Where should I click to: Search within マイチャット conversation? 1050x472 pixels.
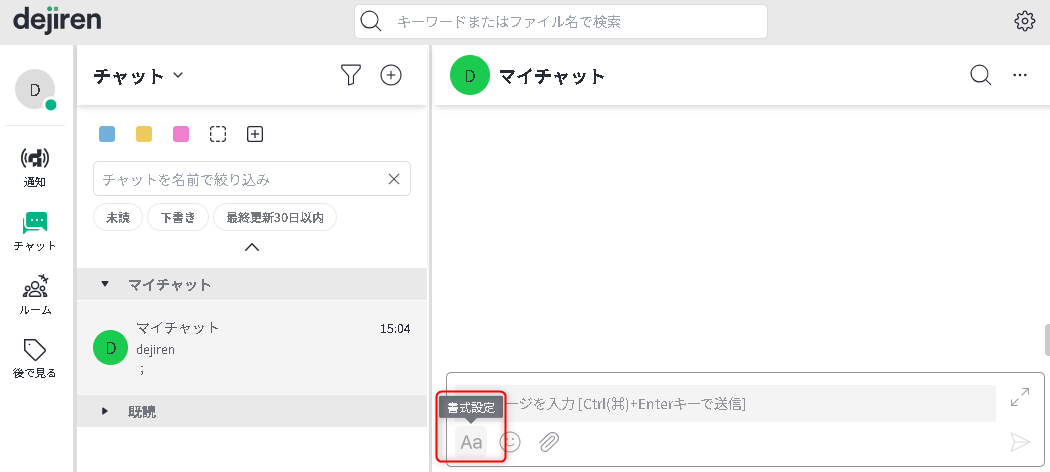(980, 75)
